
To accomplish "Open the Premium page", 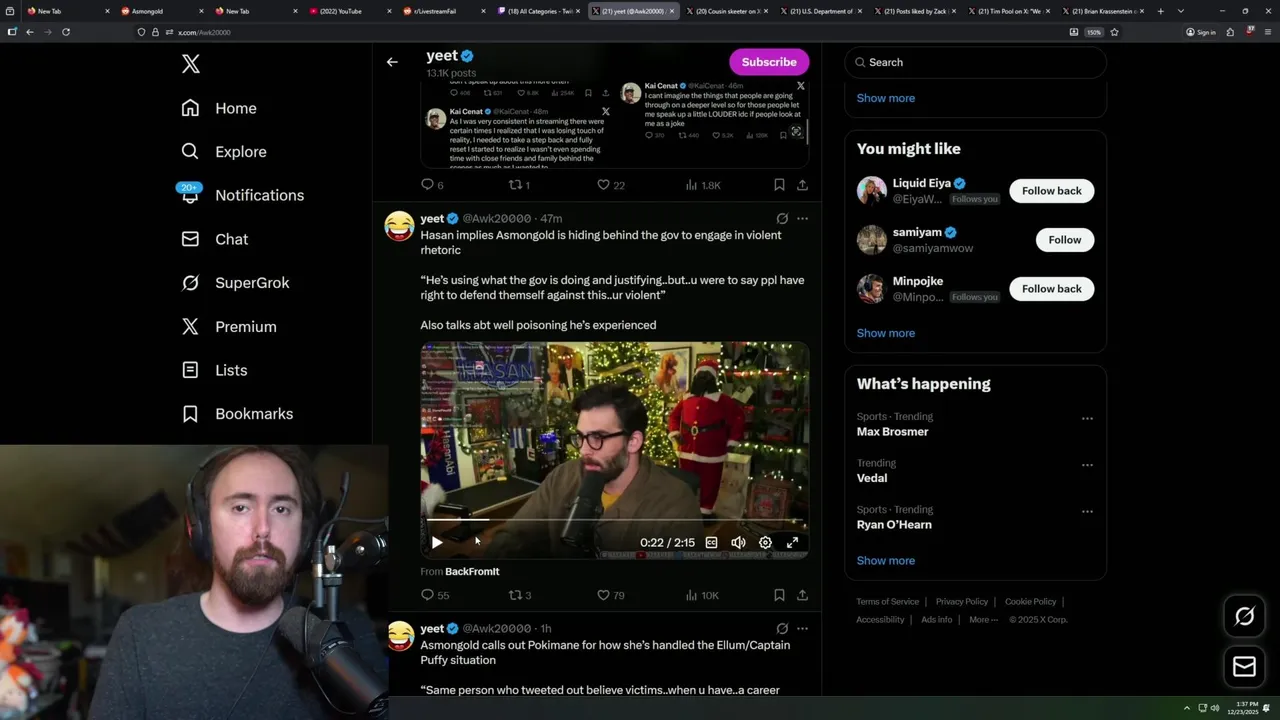I will [229, 327].
